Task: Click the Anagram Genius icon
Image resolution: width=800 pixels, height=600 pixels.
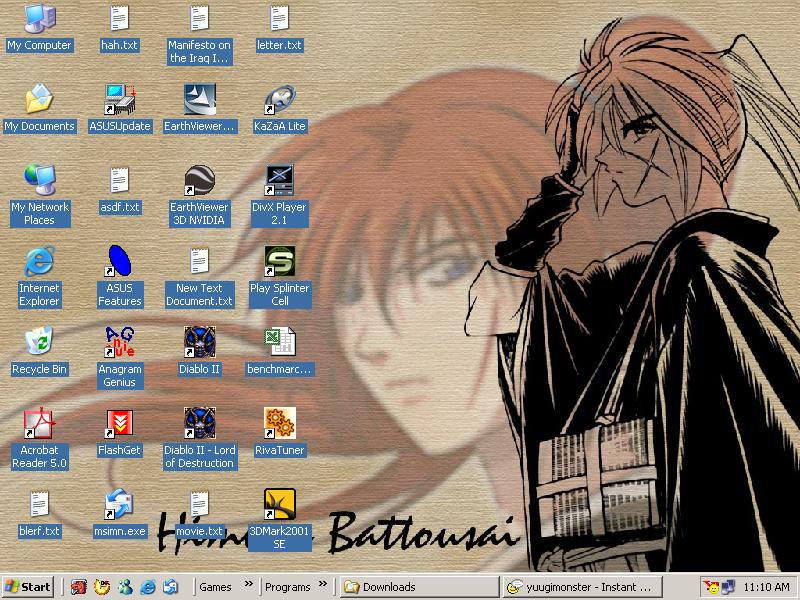Action: [x=119, y=344]
